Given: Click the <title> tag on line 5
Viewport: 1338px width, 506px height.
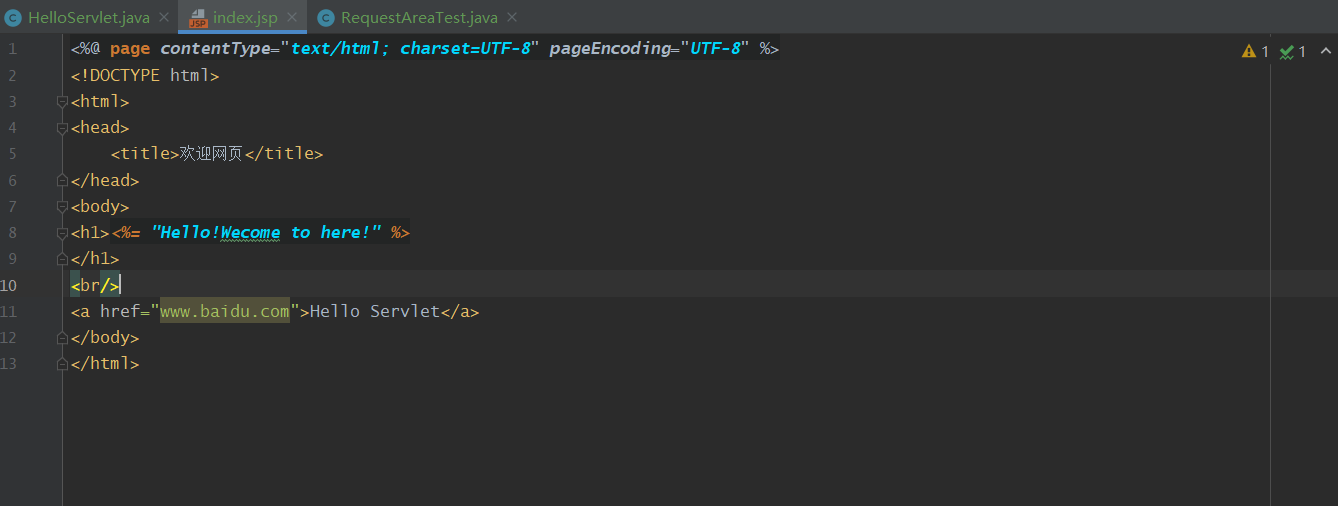Looking at the screenshot, I should pyautogui.click(x=145, y=154).
